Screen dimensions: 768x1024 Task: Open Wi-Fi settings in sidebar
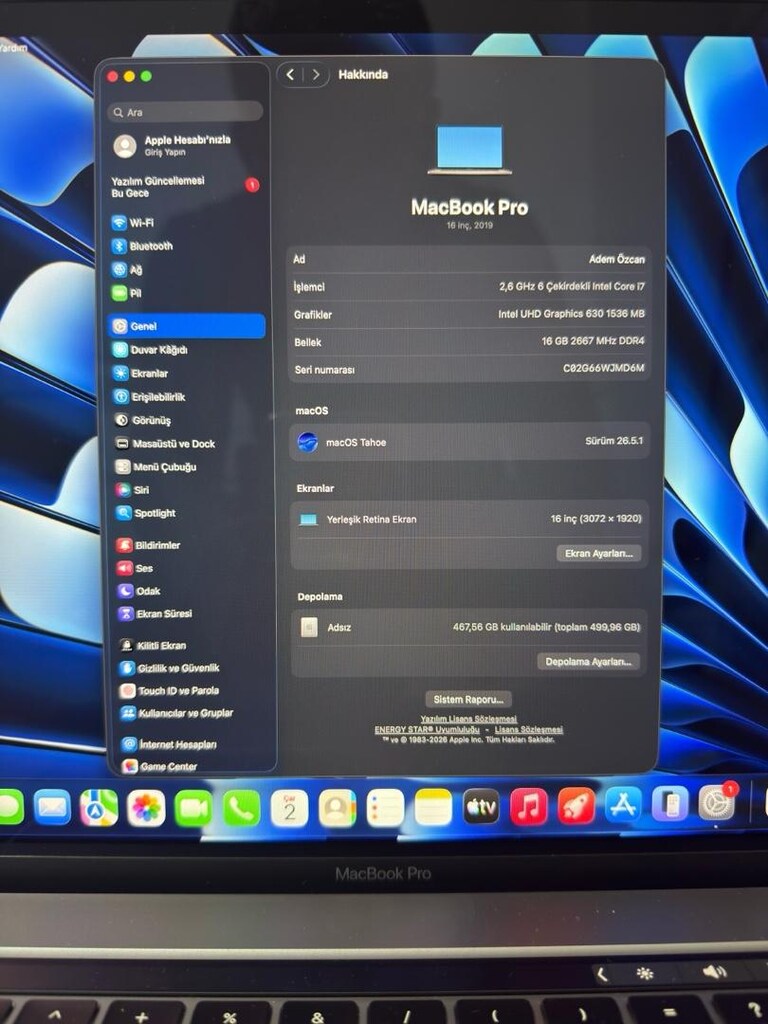click(x=133, y=223)
